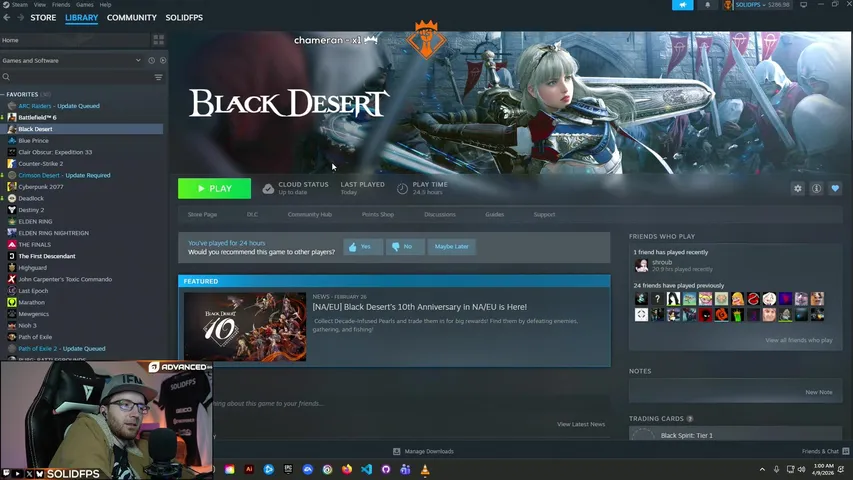Click No on recommendation prompt
This screenshot has height=480, width=853.
point(405,247)
